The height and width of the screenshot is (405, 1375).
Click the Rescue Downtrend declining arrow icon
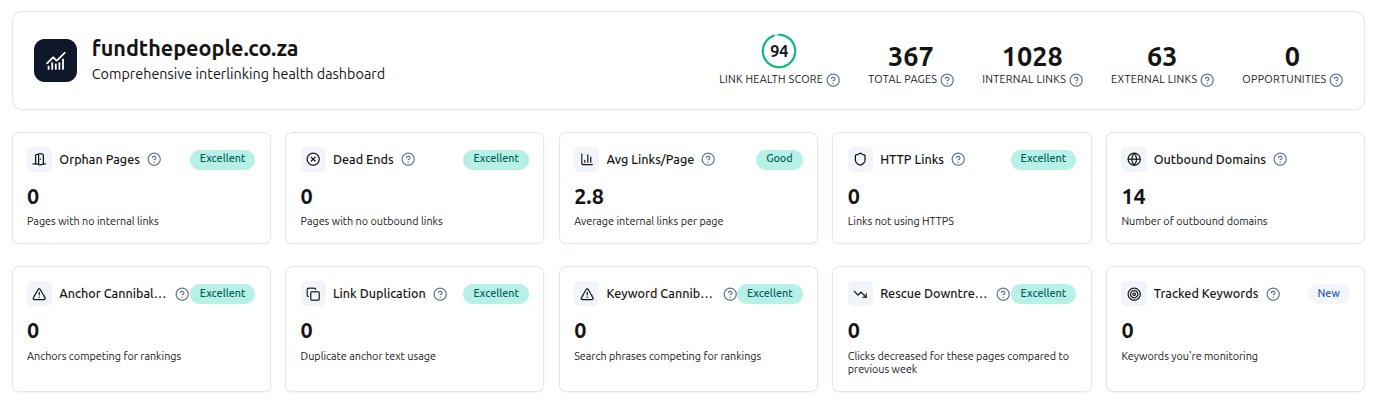[860, 294]
